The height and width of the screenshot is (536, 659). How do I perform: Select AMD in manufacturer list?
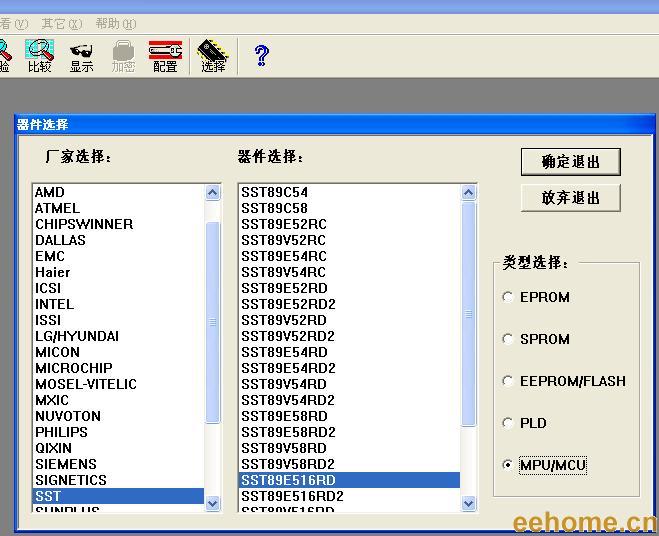pyautogui.click(x=118, y=192)
